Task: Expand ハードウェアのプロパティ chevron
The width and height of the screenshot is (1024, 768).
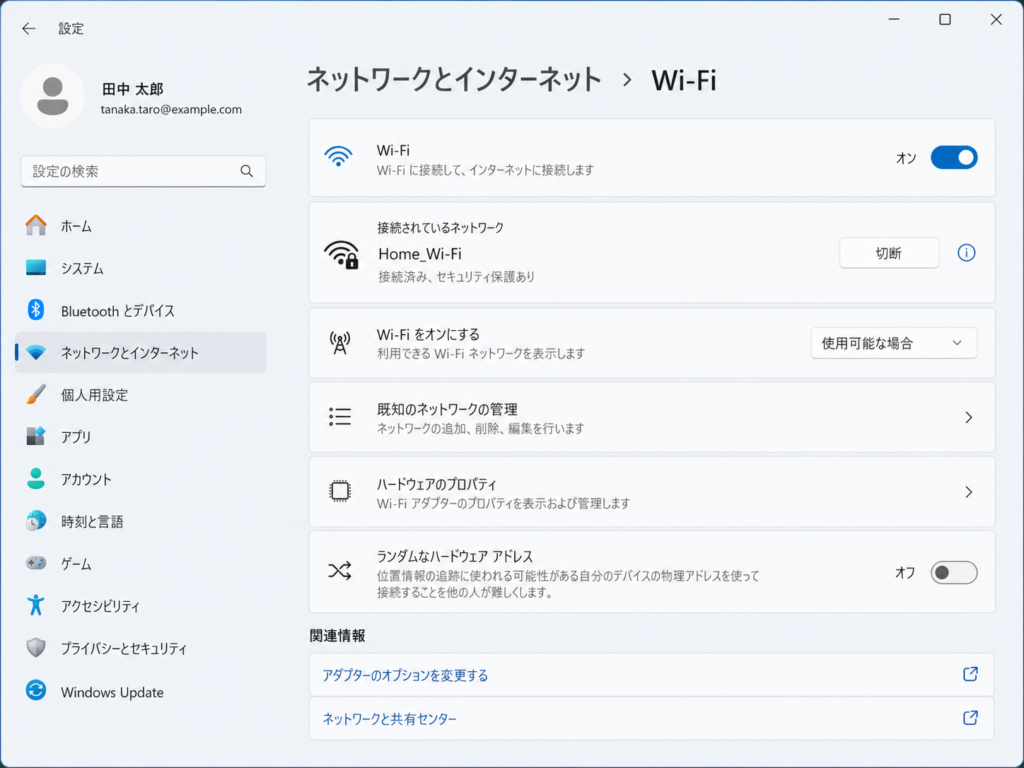Action: (967, 492)
